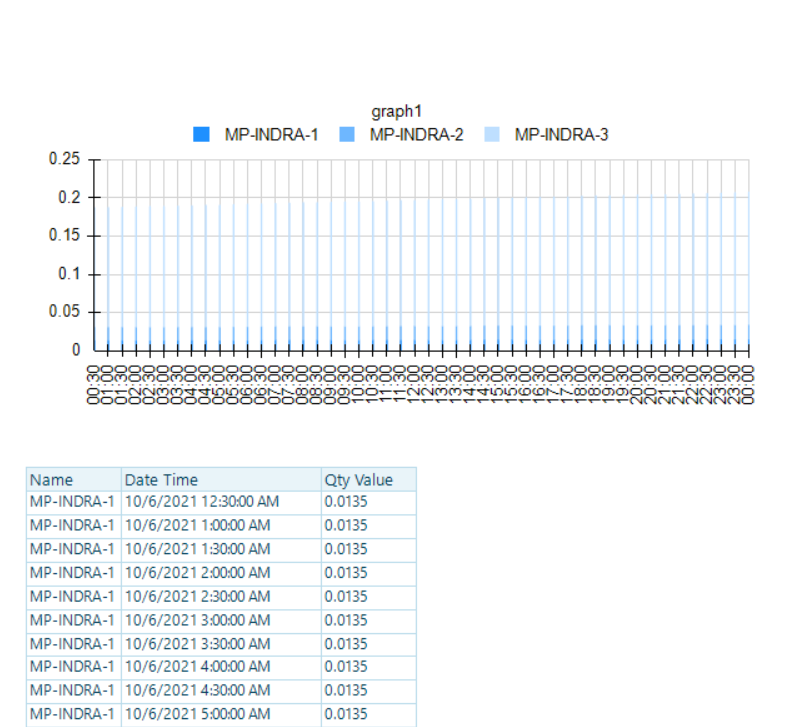This screenshot has height=727, width=808.
Task: Click the Date Time column header
Action: pyautogui.click(x=221, y=480)
